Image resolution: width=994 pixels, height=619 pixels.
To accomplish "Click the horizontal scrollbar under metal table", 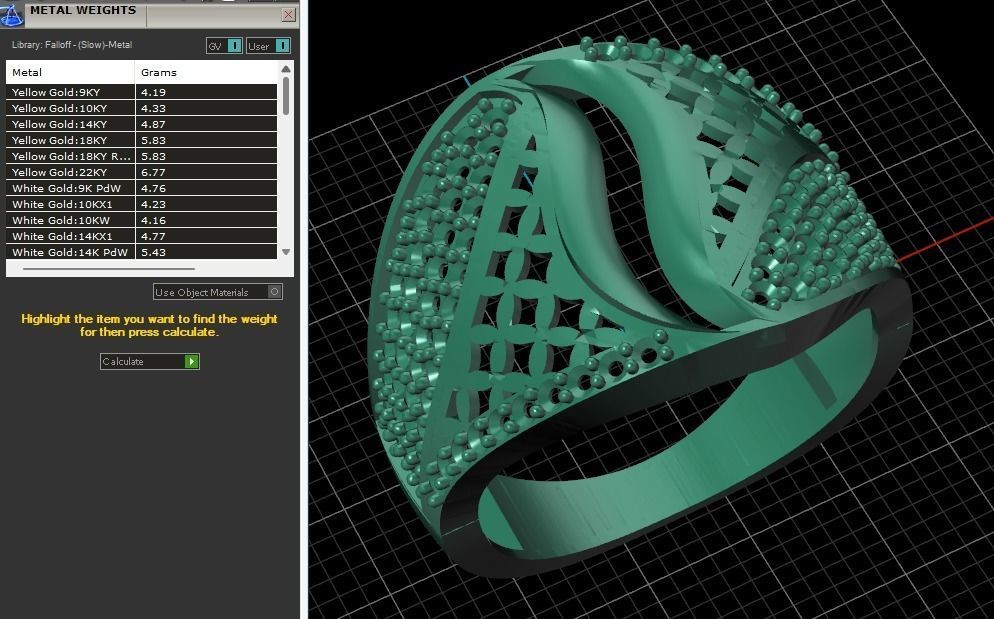I will [108, 269].
